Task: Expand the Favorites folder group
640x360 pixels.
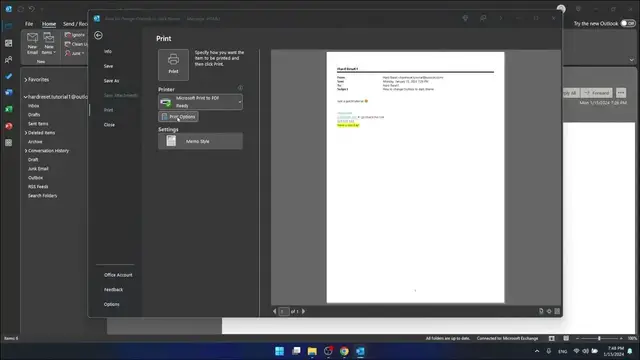Action: click(x=26, y=80)
